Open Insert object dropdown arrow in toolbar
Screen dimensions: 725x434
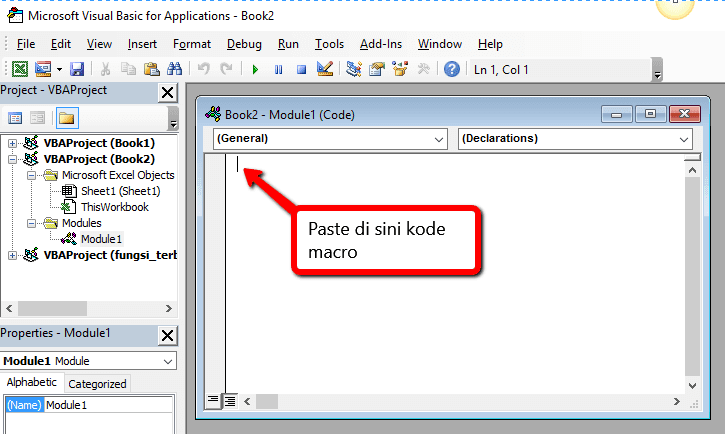pos(59,69)
